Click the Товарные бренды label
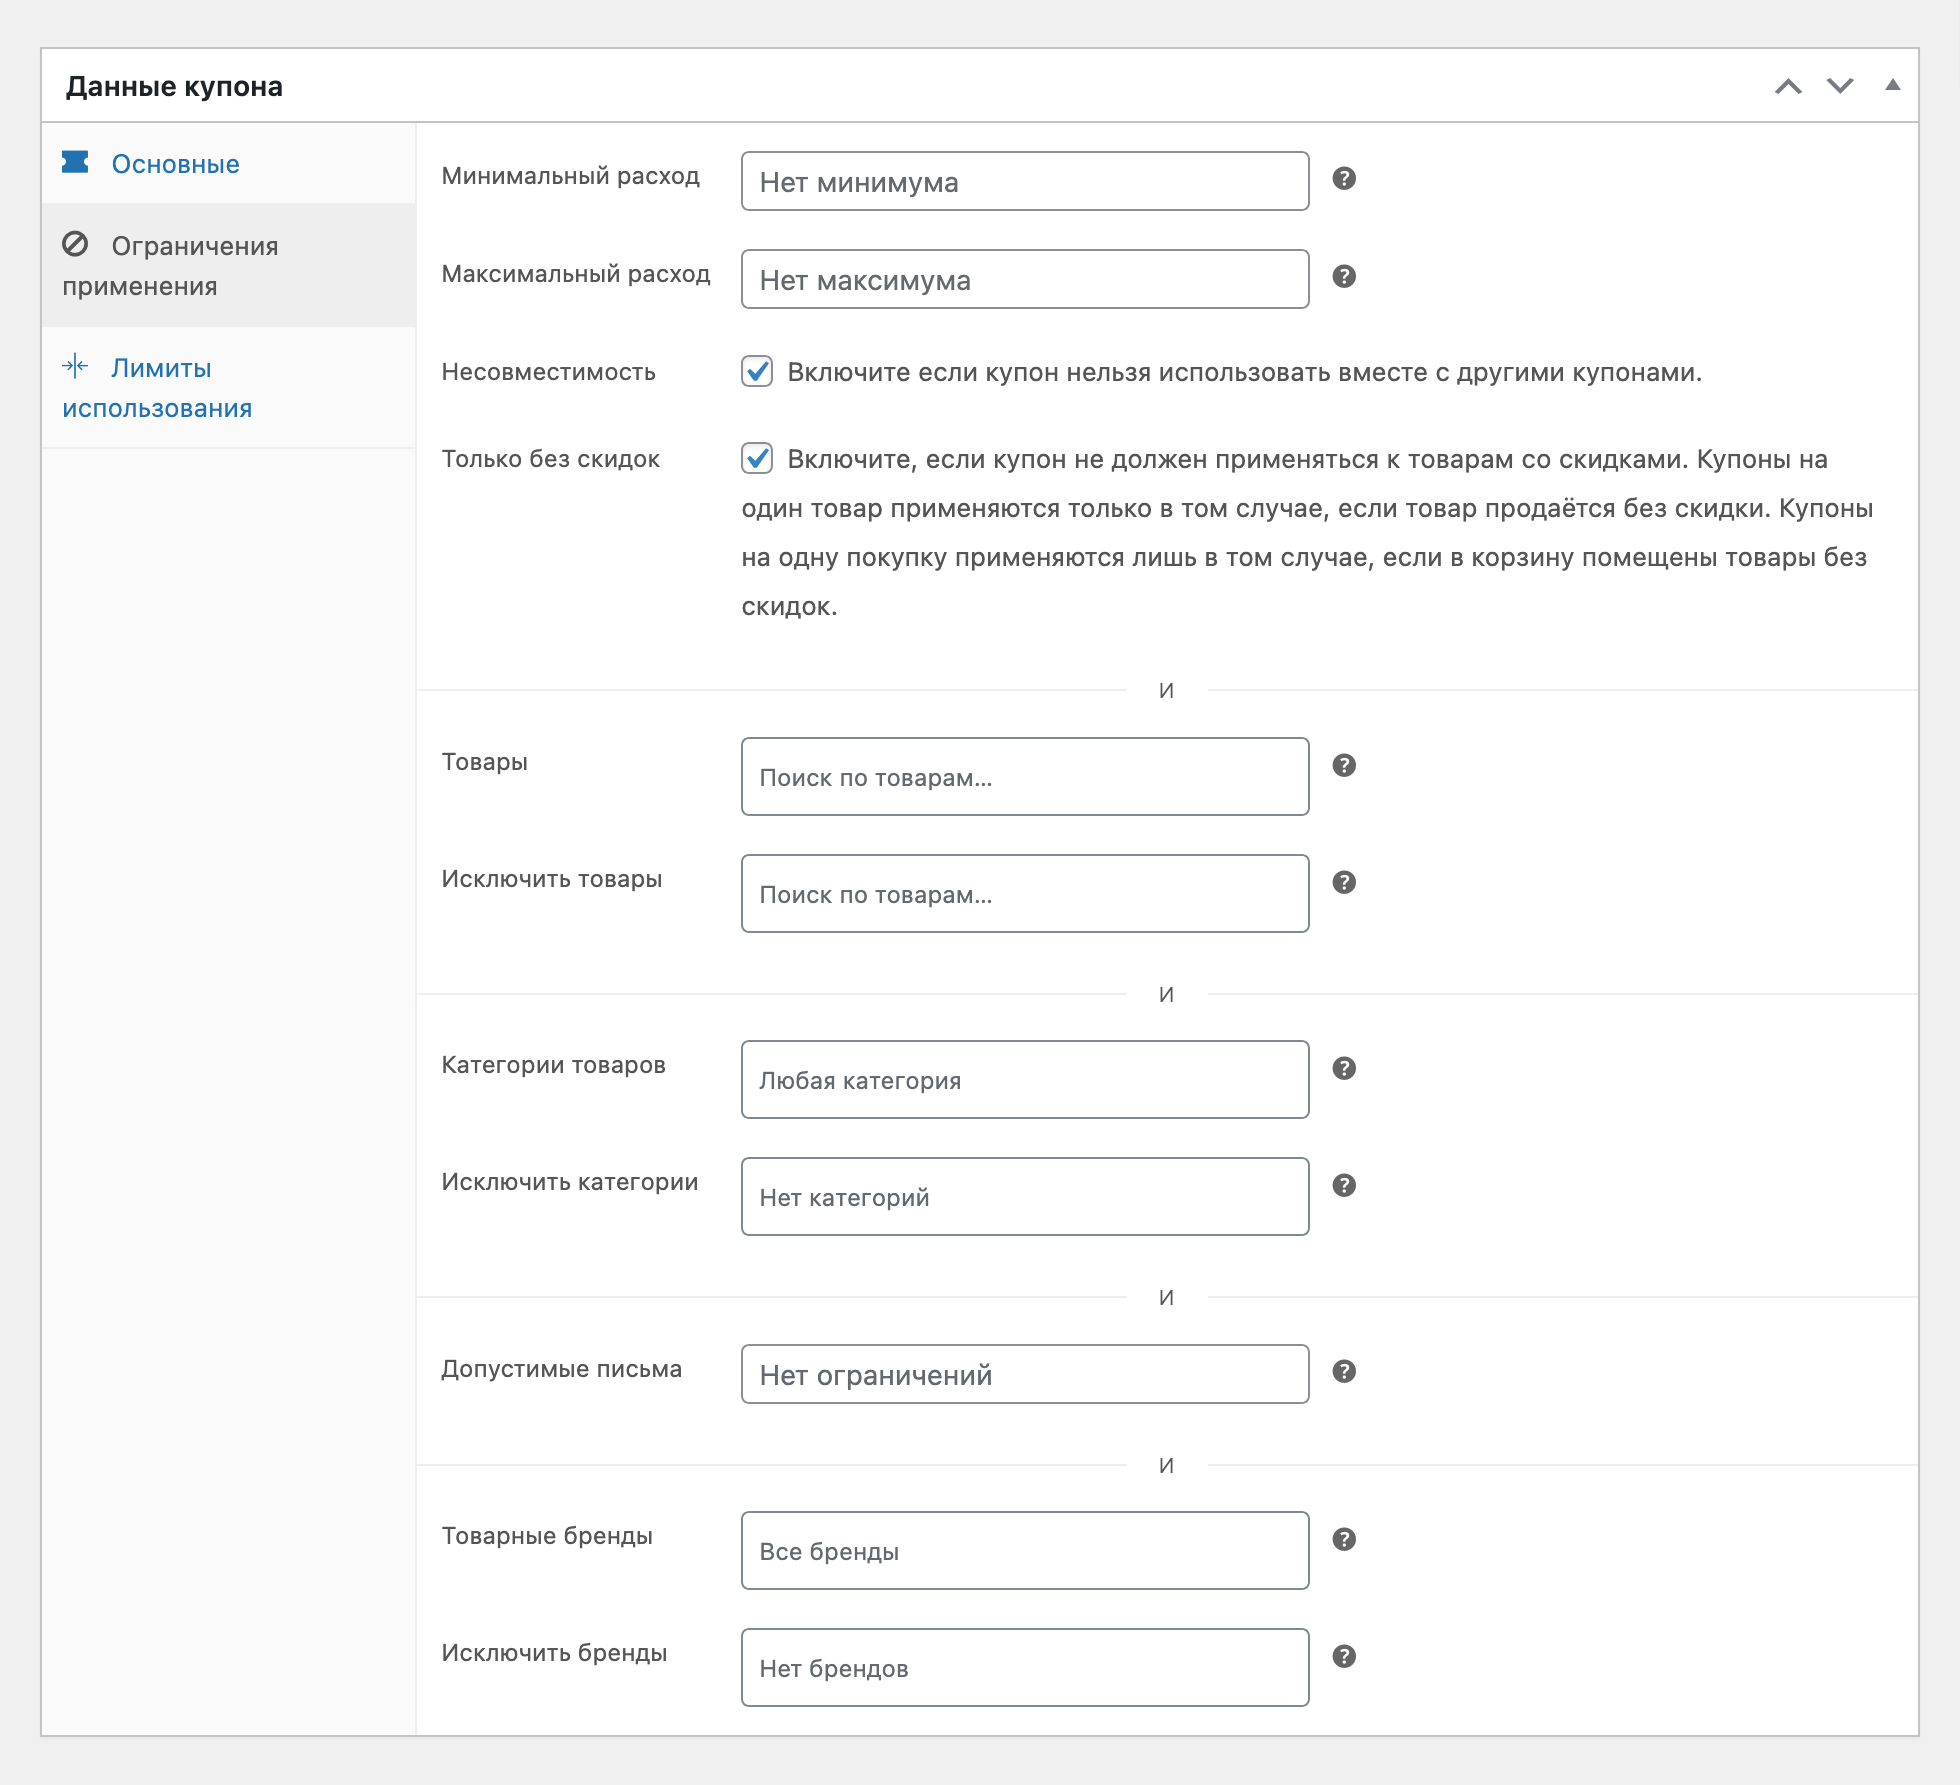The image size is (1960, 1785). tap(547, 1536)
